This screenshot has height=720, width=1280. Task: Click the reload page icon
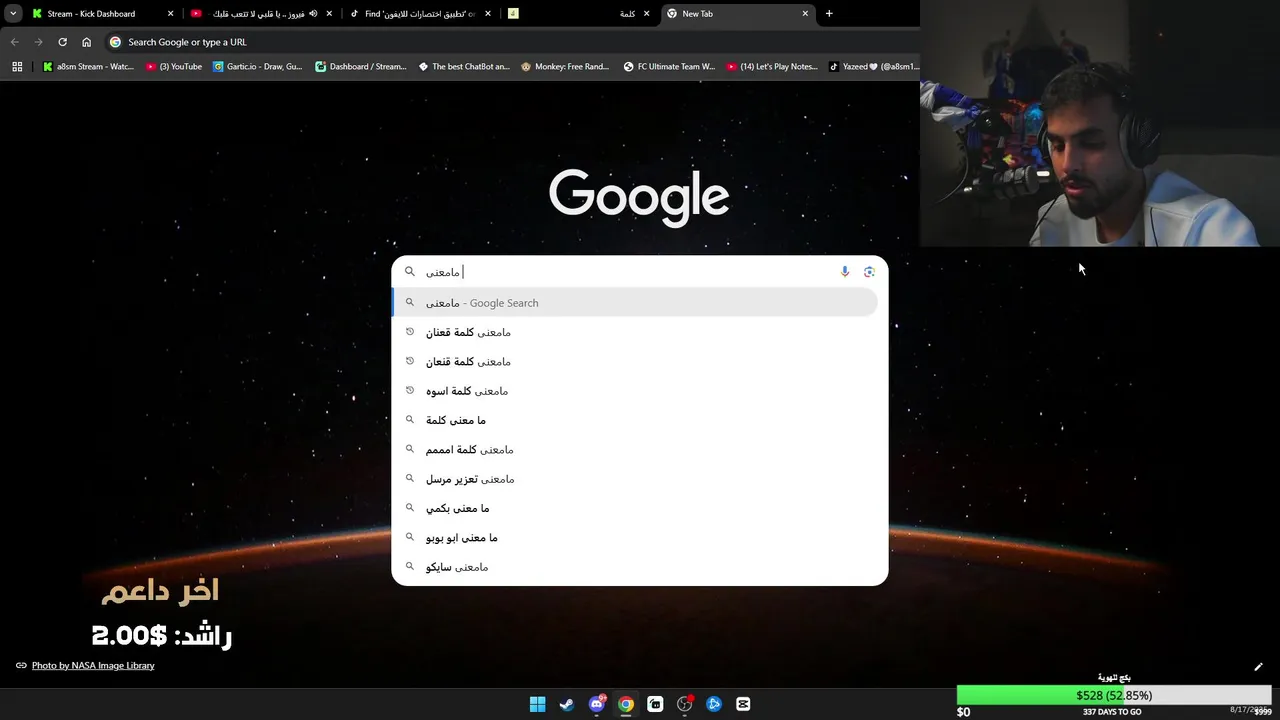pyautogui.click(x=62, y=42)
